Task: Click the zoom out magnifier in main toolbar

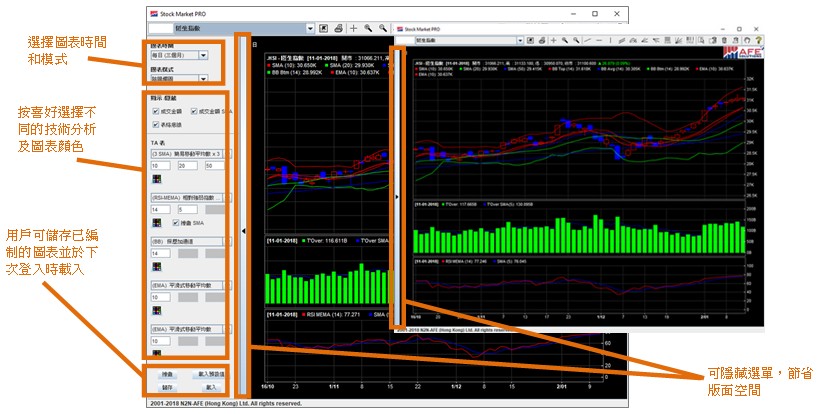Action: (382, 29)
